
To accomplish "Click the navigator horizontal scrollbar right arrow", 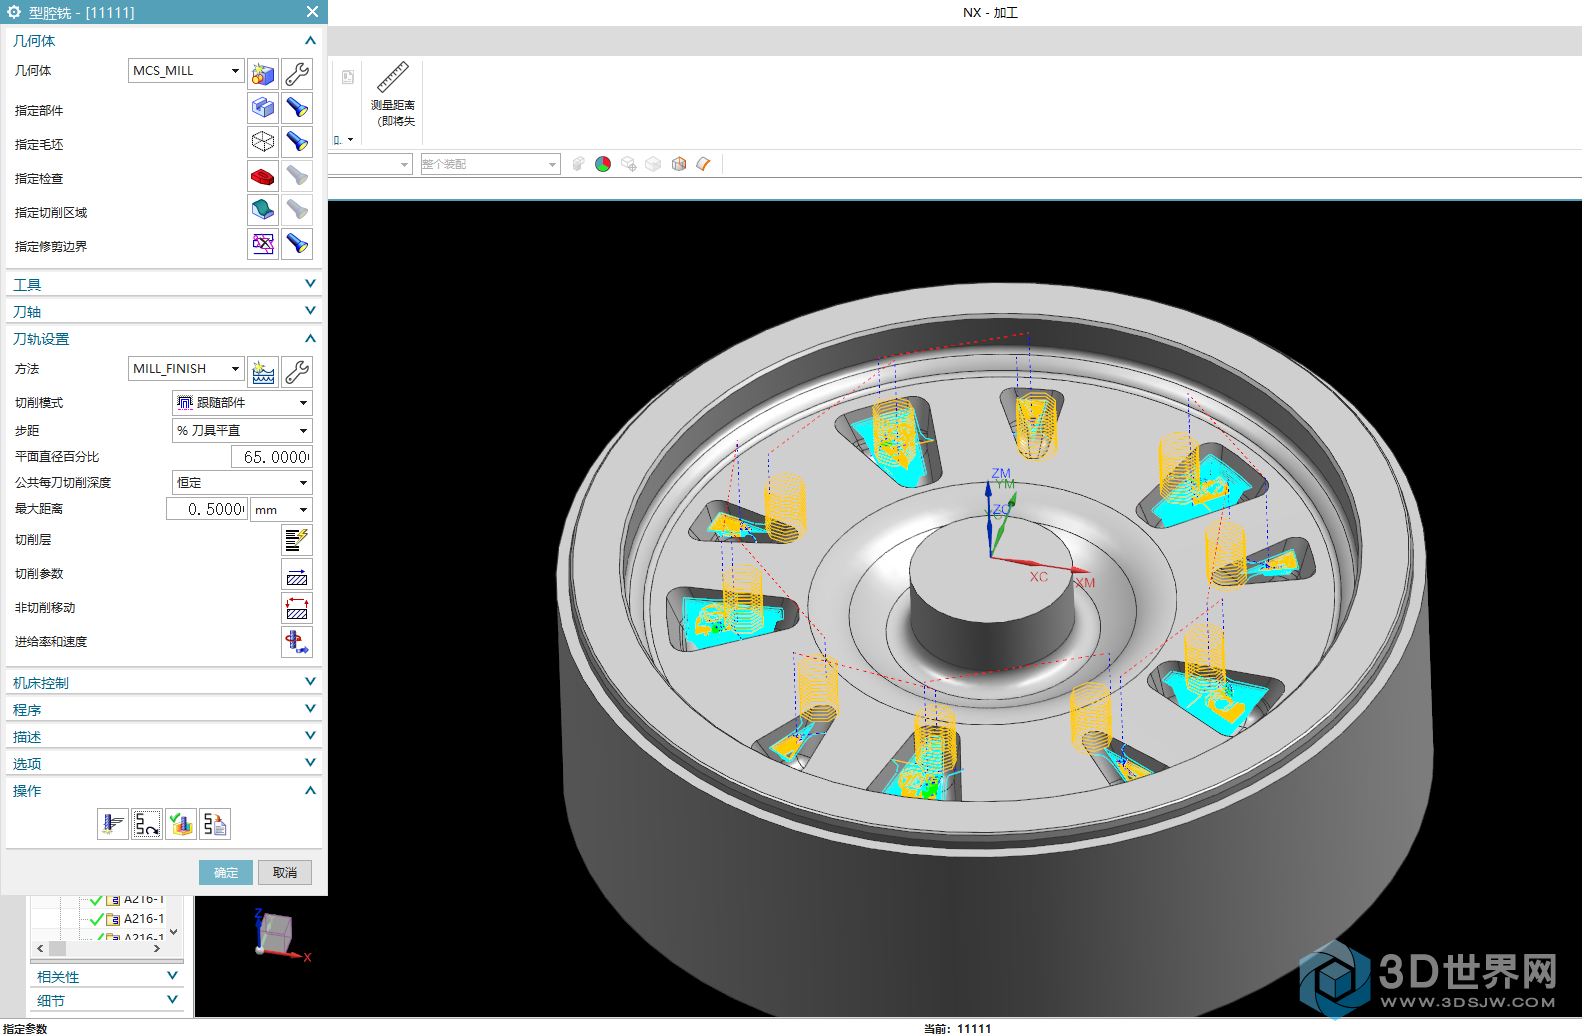I will [x=157, y=948].
